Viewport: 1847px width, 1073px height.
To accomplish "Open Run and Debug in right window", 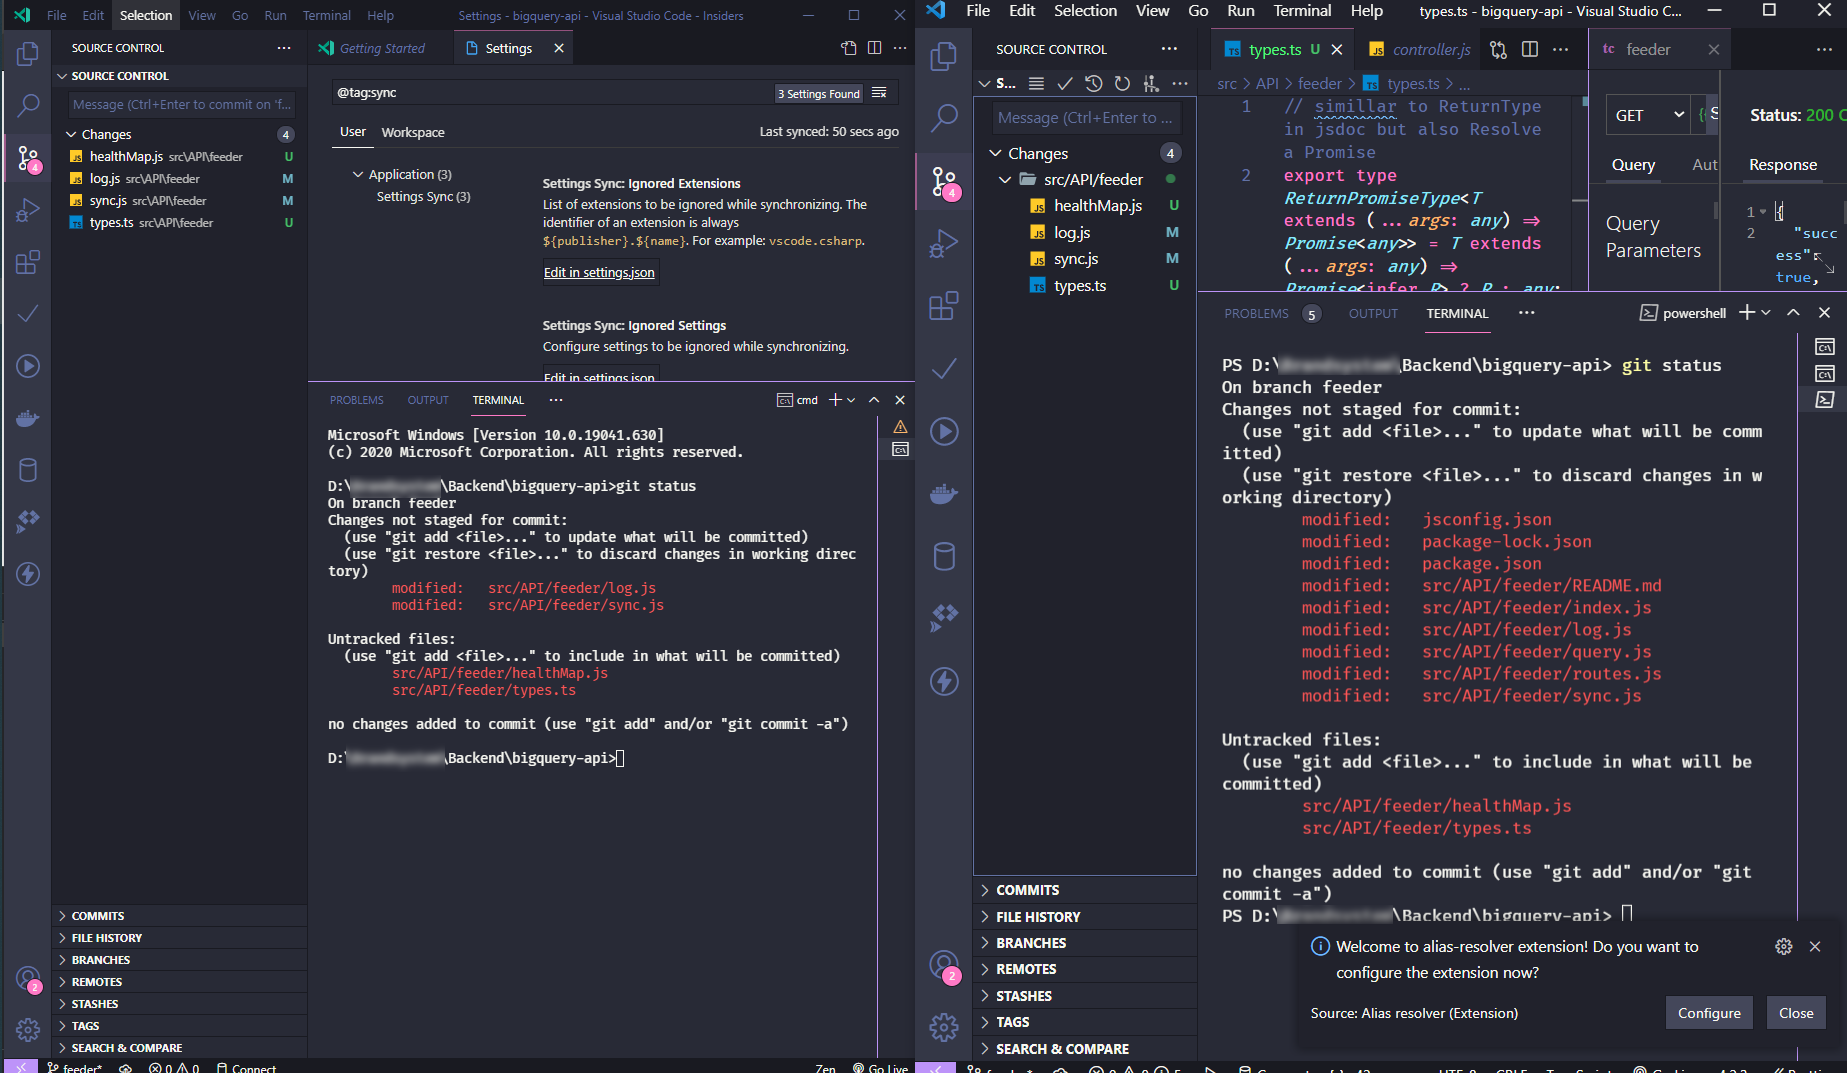I will (944, 244).
